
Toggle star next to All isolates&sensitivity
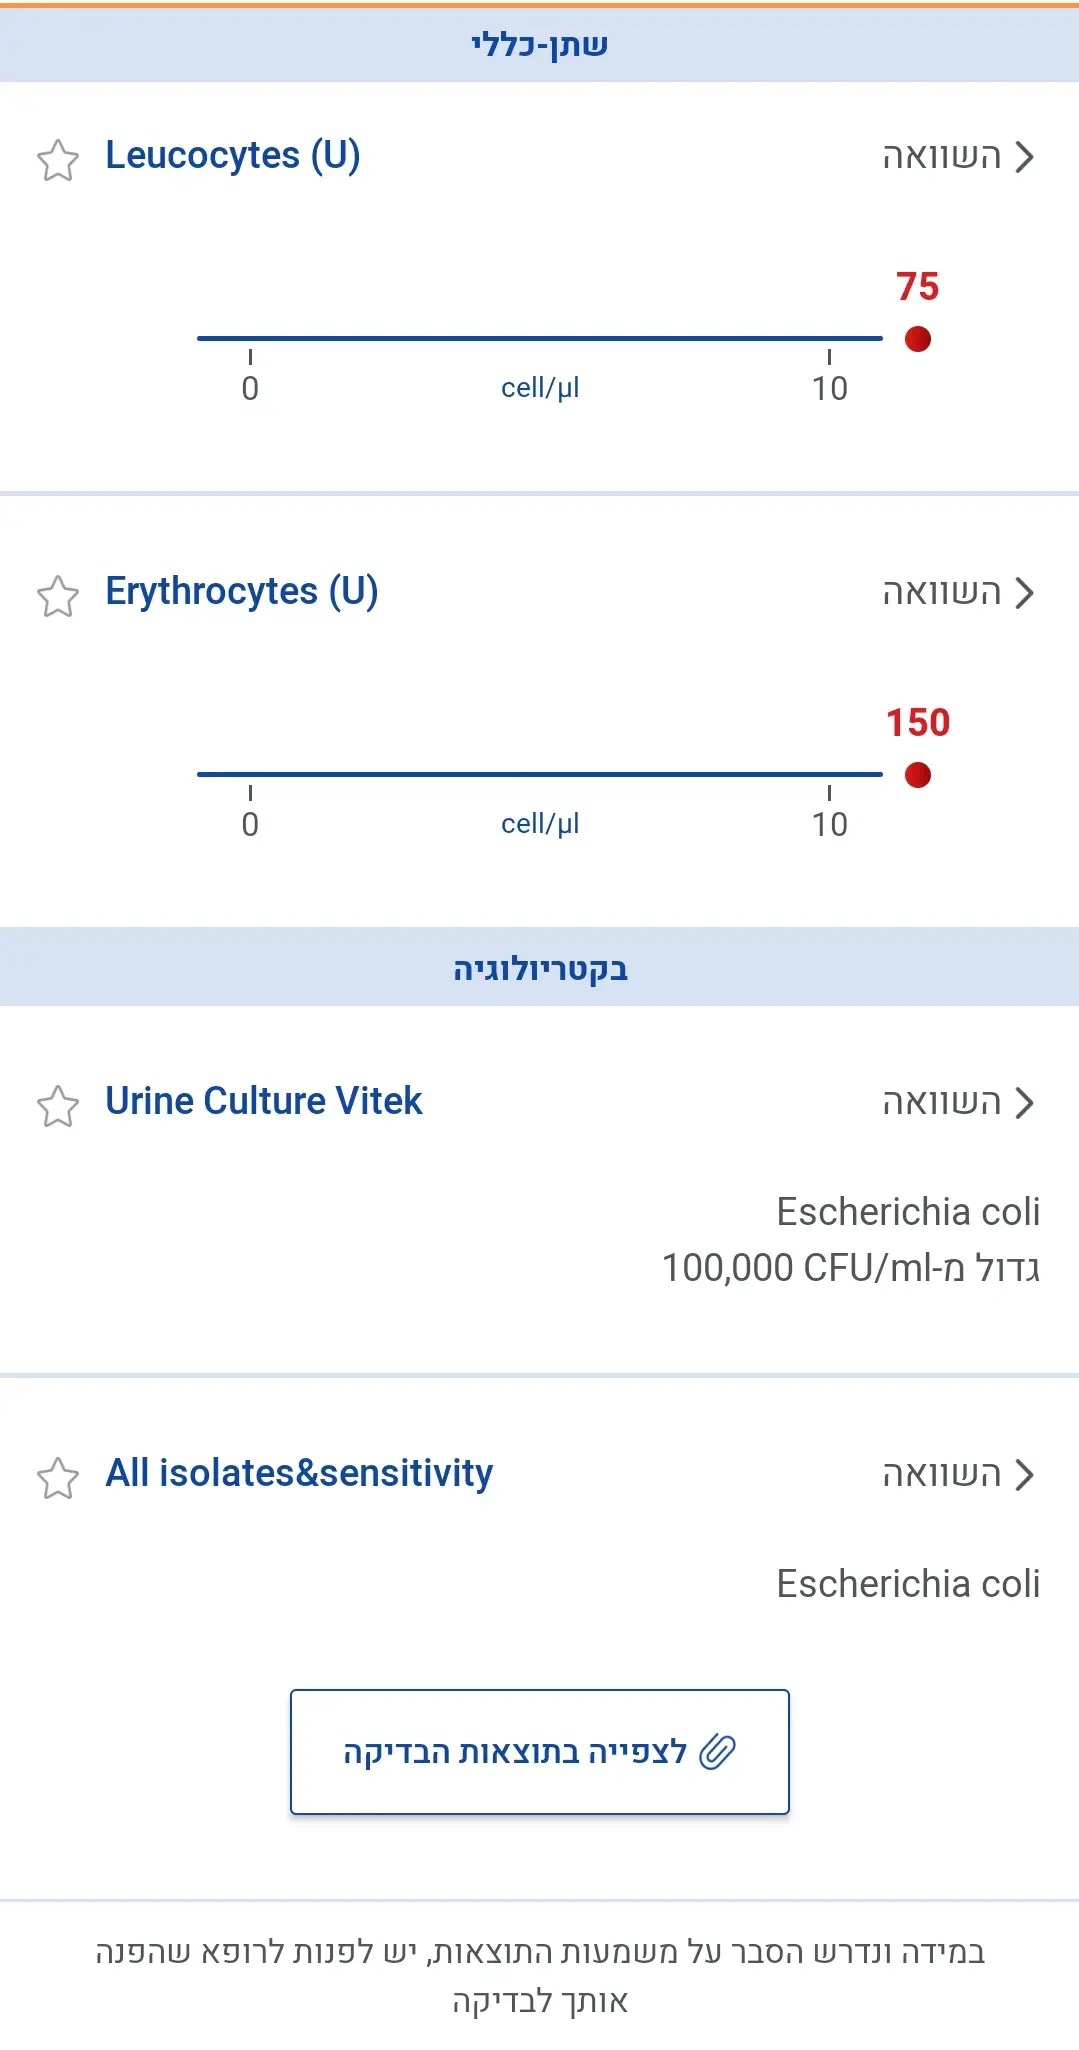(x=58, y=1478)
